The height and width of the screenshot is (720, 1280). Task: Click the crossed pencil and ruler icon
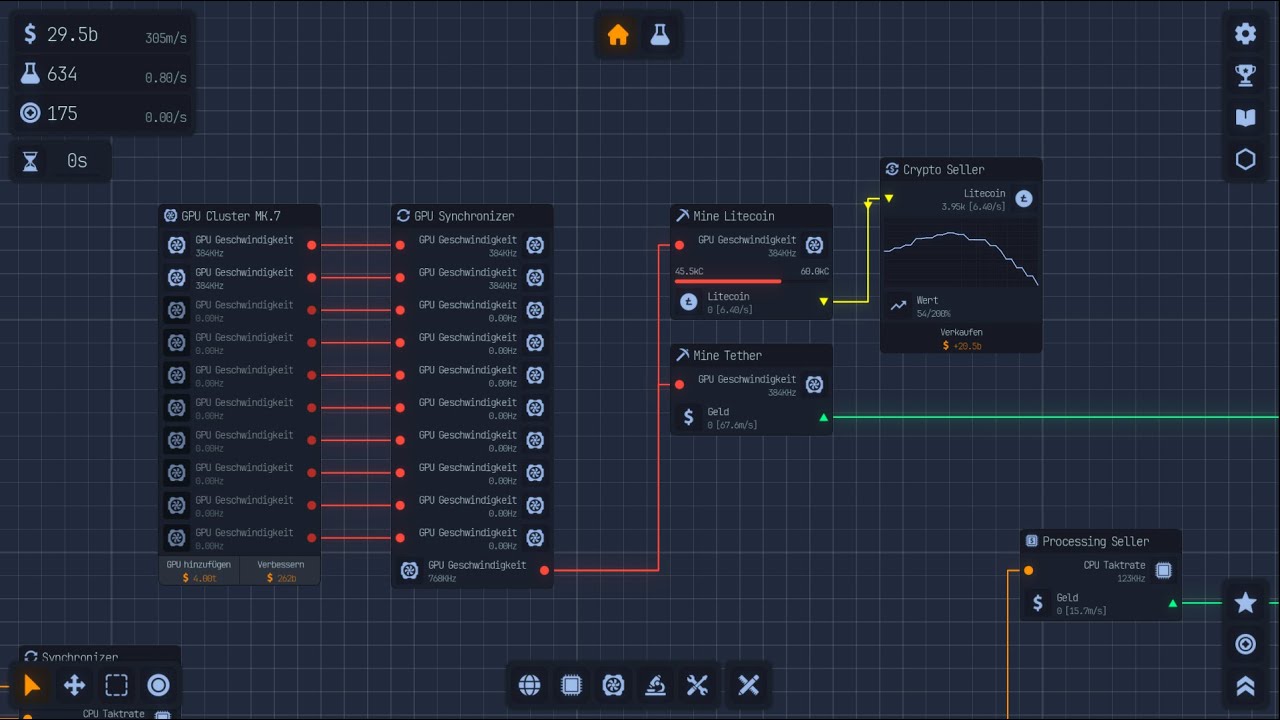(x=749, y=685)
